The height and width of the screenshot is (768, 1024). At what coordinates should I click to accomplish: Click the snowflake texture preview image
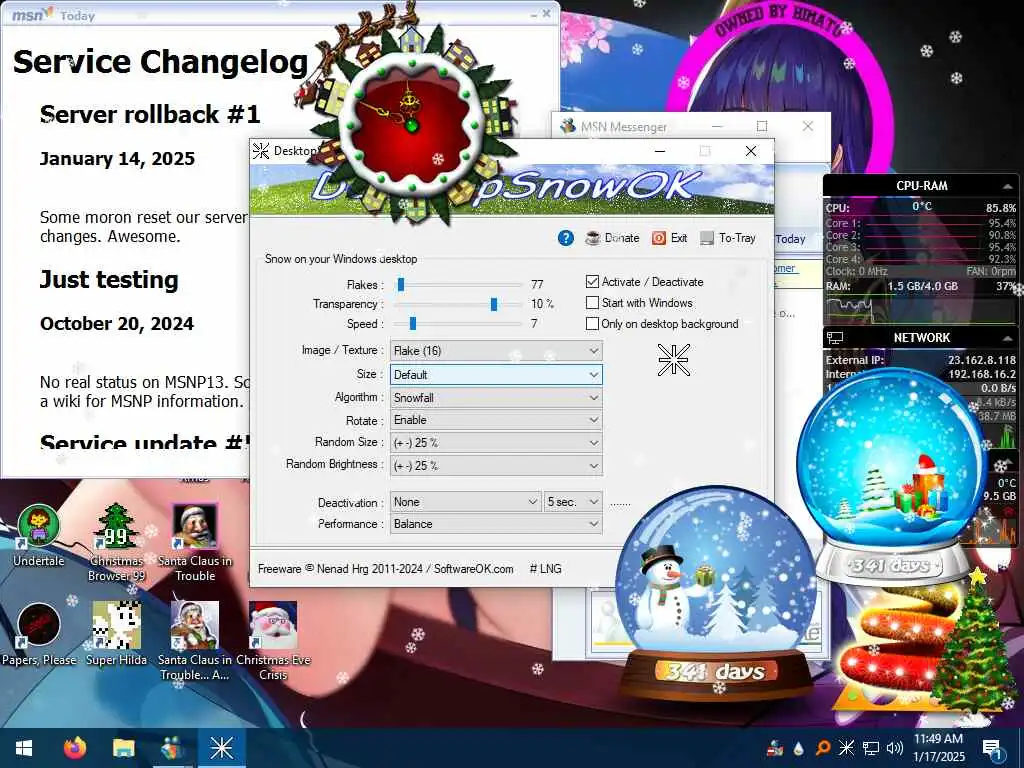pos(673,359)
